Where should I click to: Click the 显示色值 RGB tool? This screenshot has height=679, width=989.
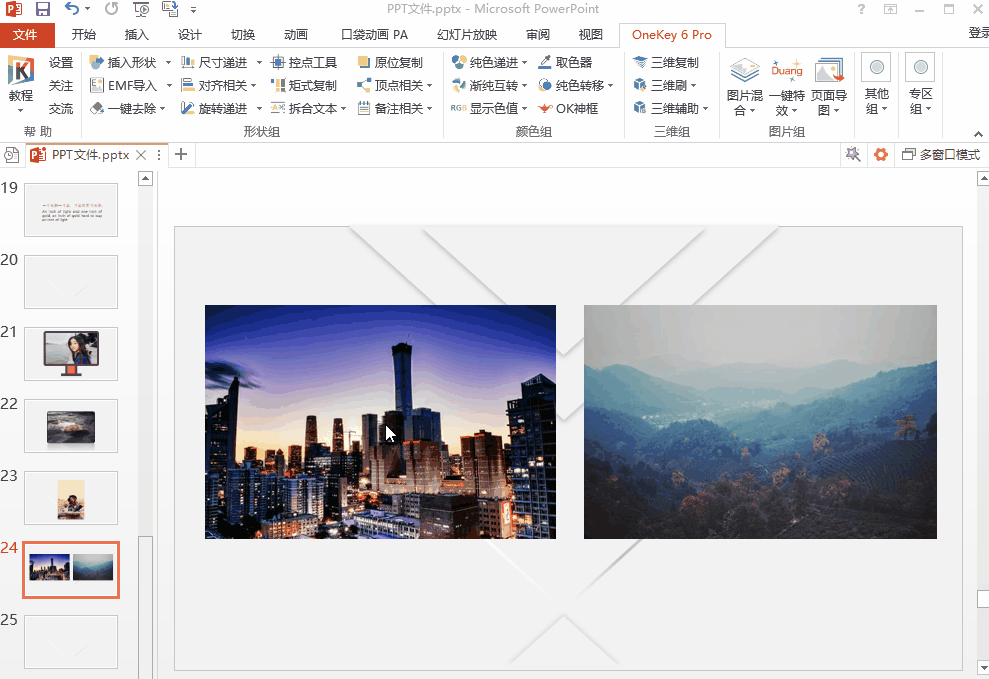[x=489, y=108]
